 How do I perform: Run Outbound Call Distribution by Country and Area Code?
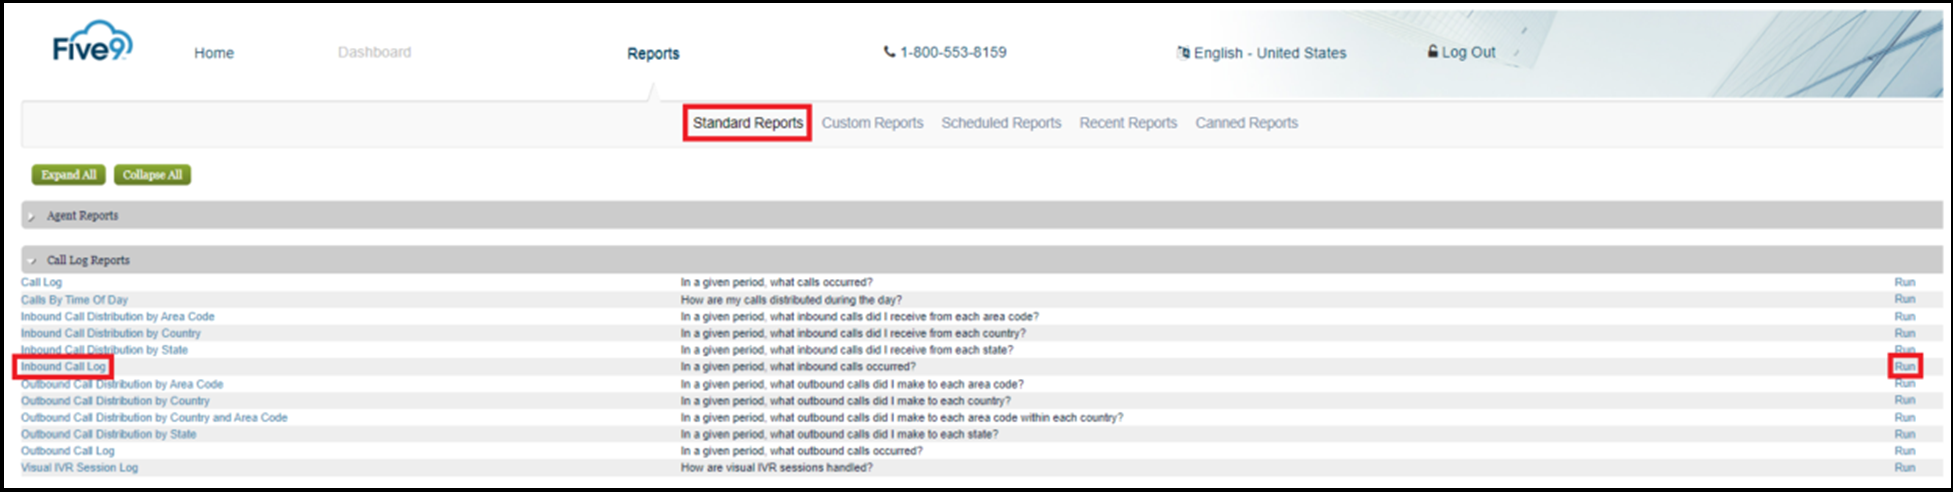(1904, 418)
